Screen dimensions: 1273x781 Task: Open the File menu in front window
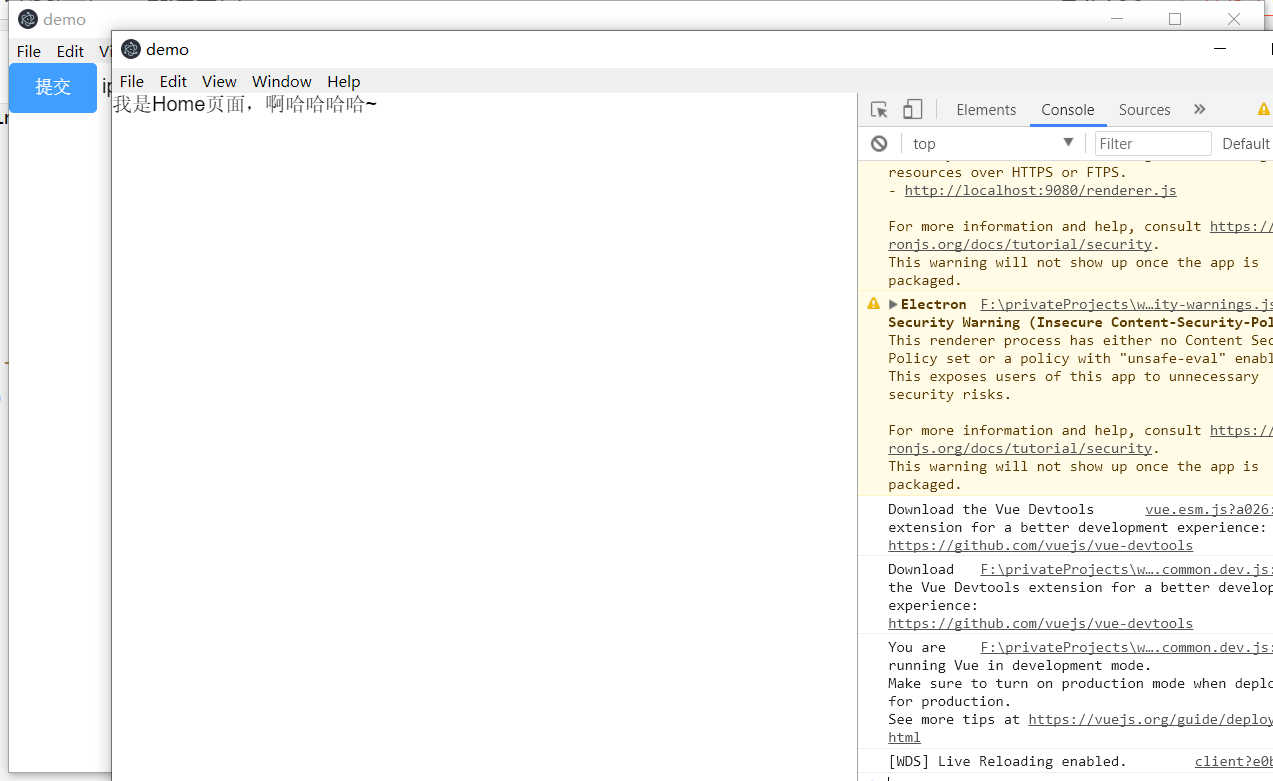[x=132, y=82]
